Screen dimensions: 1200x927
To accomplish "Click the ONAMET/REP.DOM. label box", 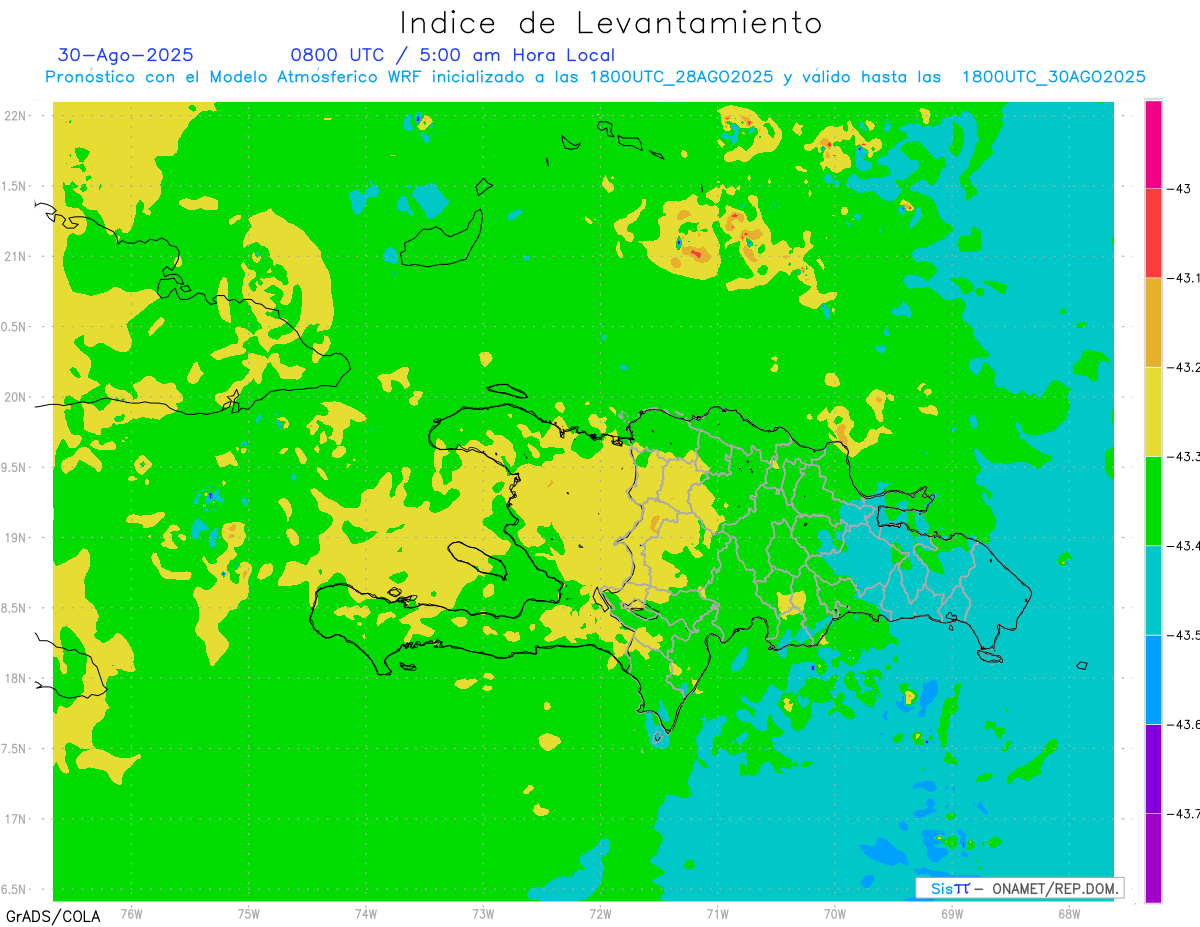I will pos(1020,888).
